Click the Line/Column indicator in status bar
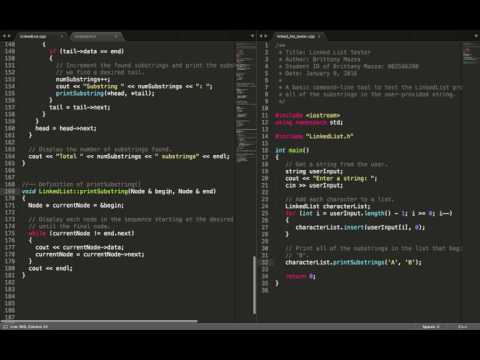The image size is (480, 360). coord(29,327)
